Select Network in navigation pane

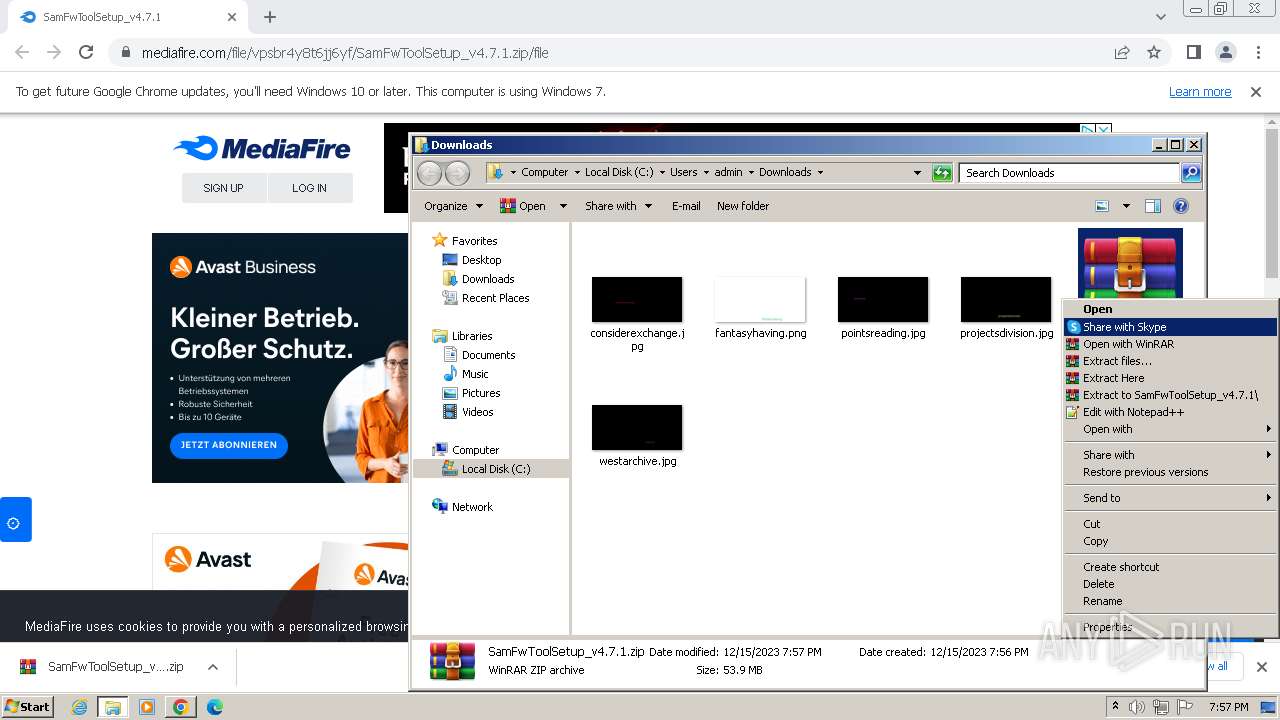[x=472, y=507]
